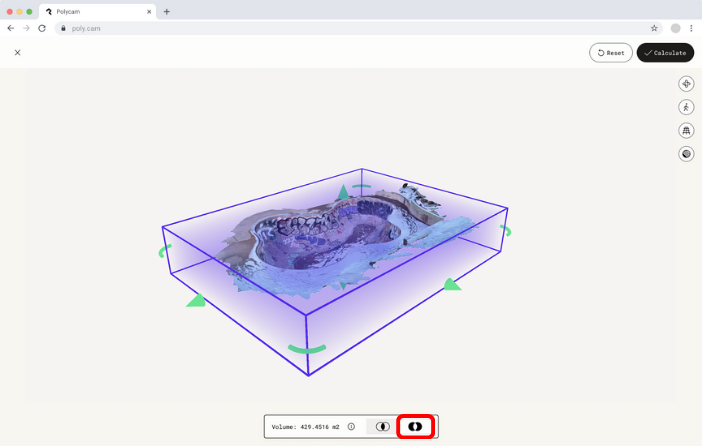Click the rotation arc on box's left edge
This screenshot has height=447, width=702.
click(x=164, y=251)
